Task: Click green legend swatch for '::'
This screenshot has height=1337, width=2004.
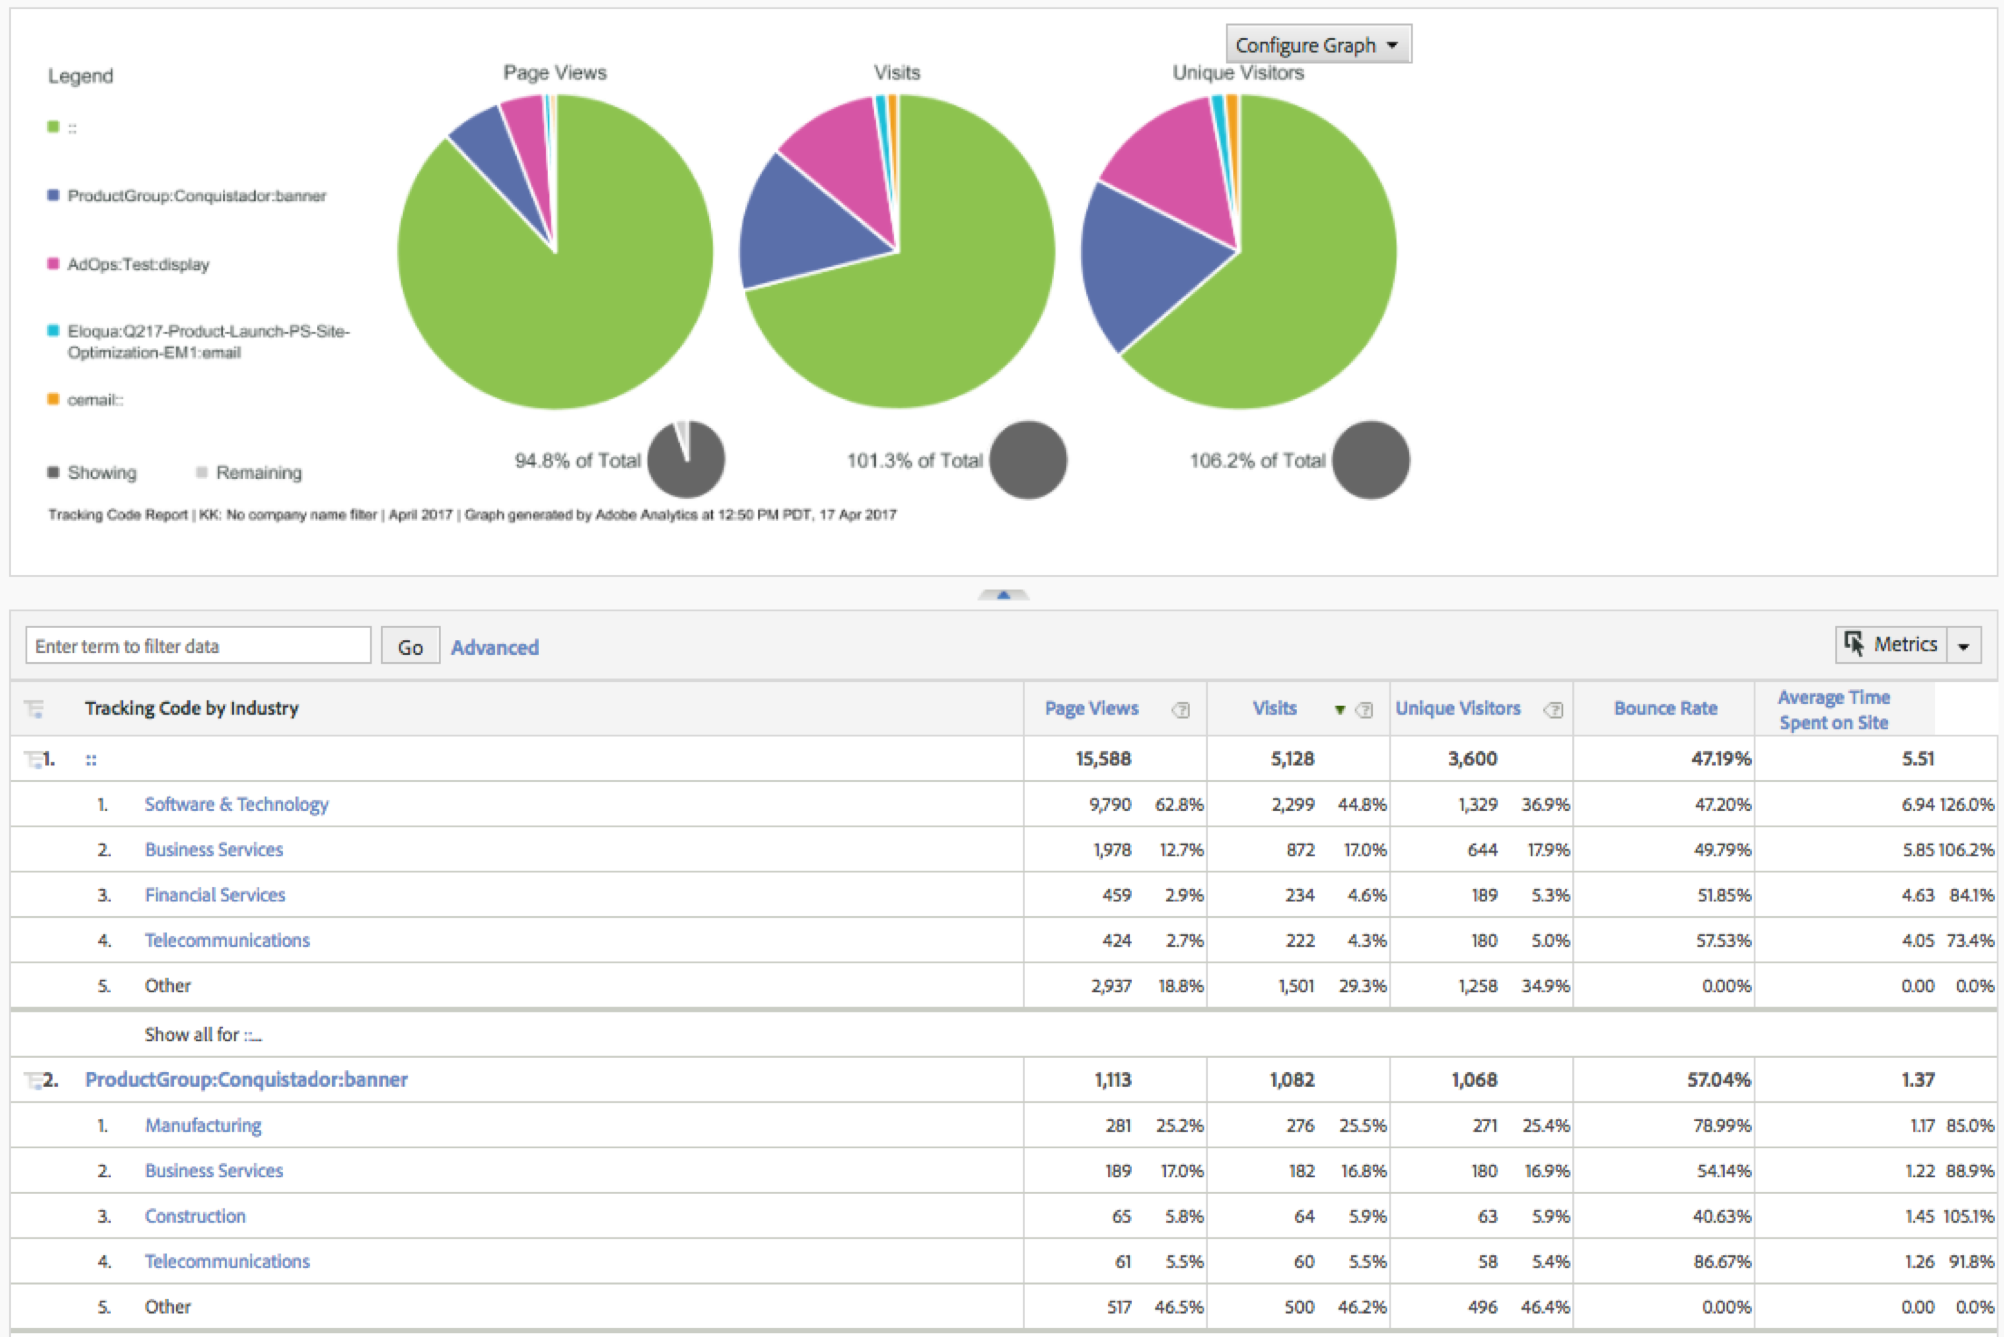Action: click(x=53, y=127)
